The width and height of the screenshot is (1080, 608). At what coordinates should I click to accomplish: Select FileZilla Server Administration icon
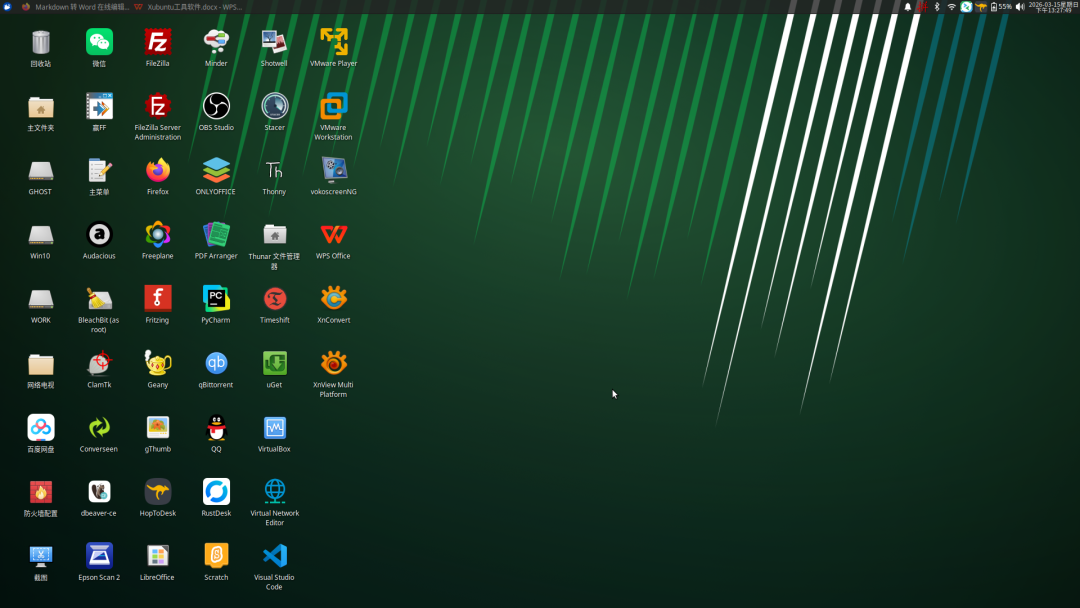(x=158, y=117)
